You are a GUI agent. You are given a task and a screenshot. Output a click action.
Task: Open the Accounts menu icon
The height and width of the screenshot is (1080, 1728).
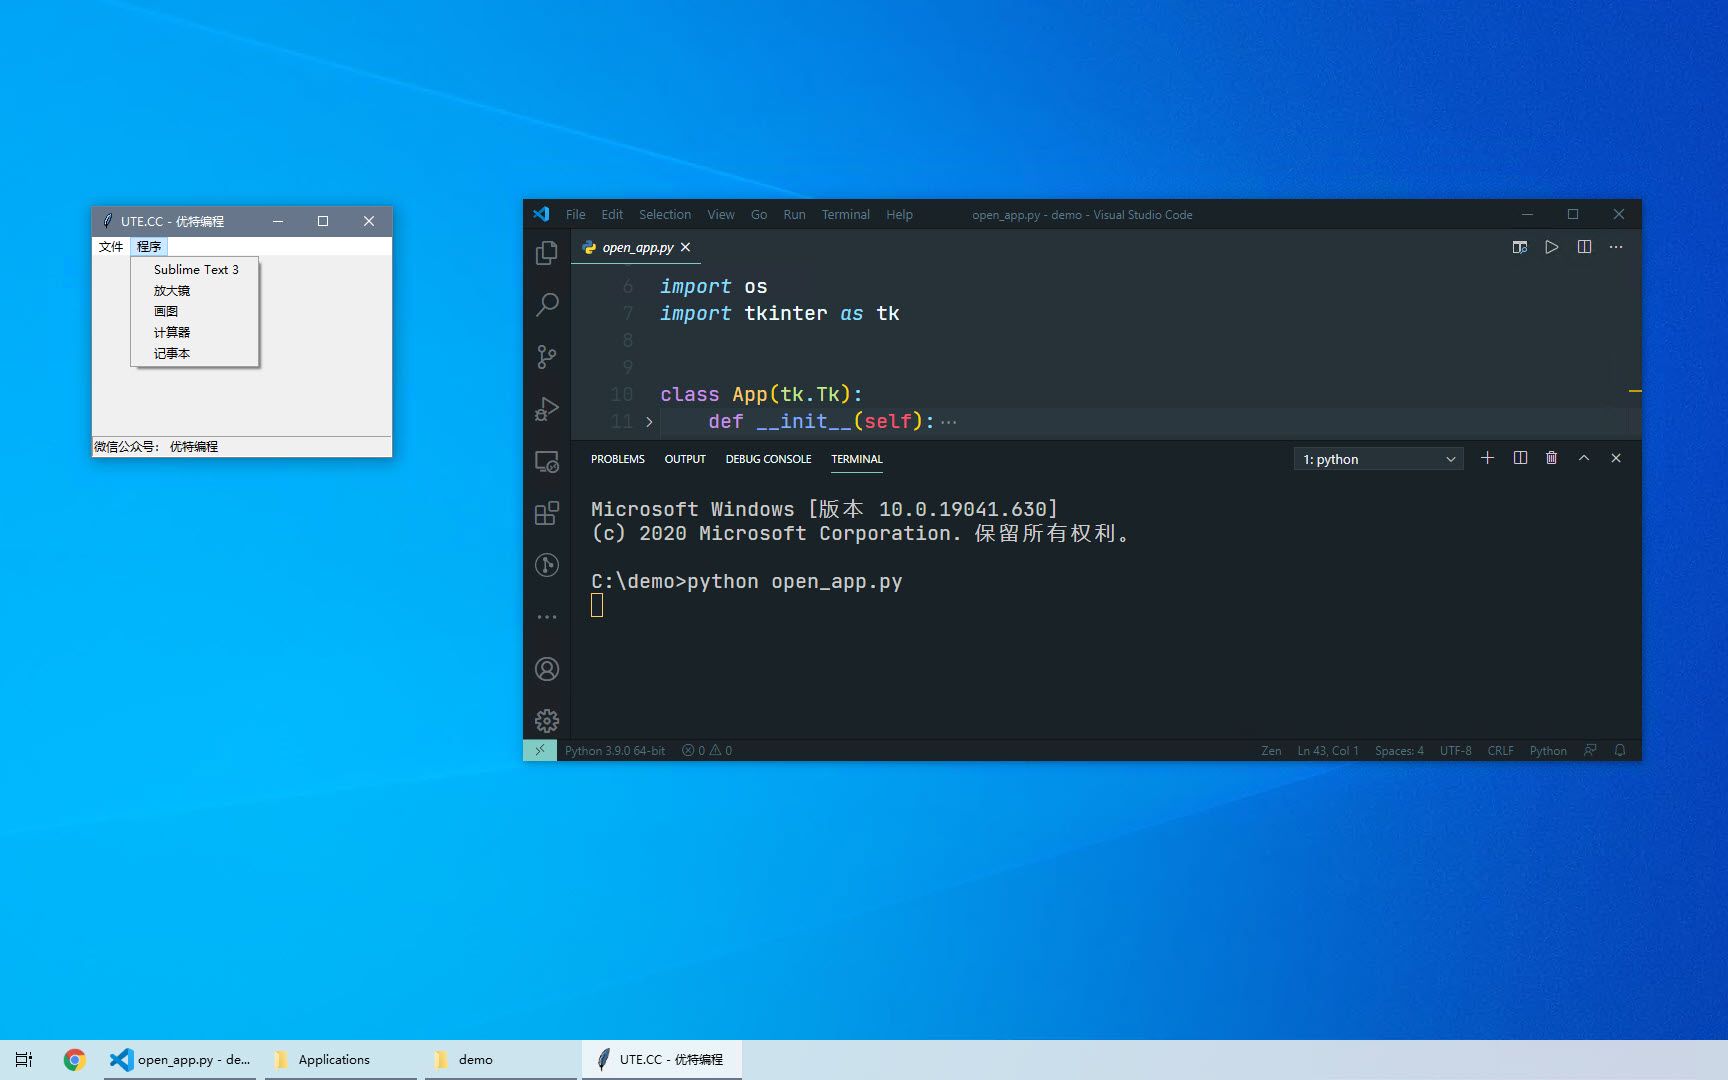tap(547, 669)
